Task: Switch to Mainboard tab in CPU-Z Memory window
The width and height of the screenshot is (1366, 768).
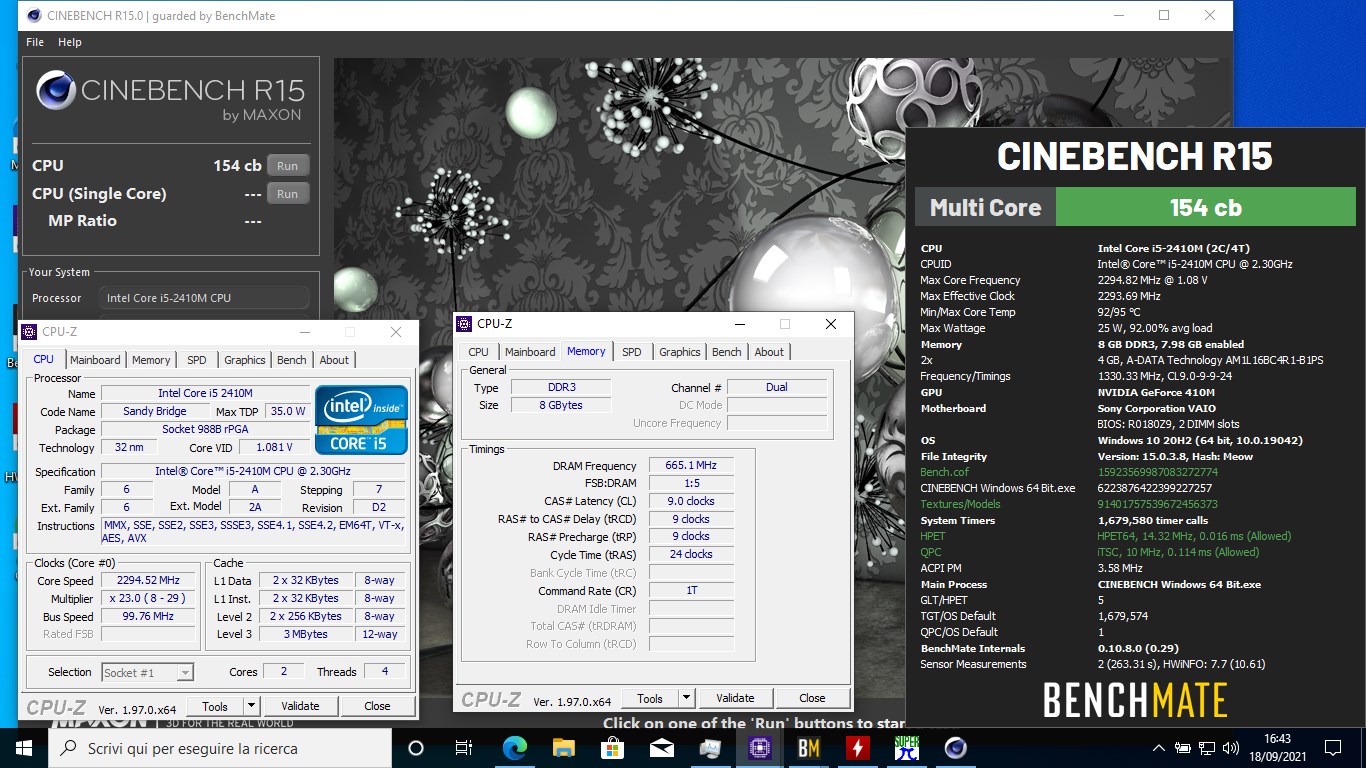Action: [530, 352]
